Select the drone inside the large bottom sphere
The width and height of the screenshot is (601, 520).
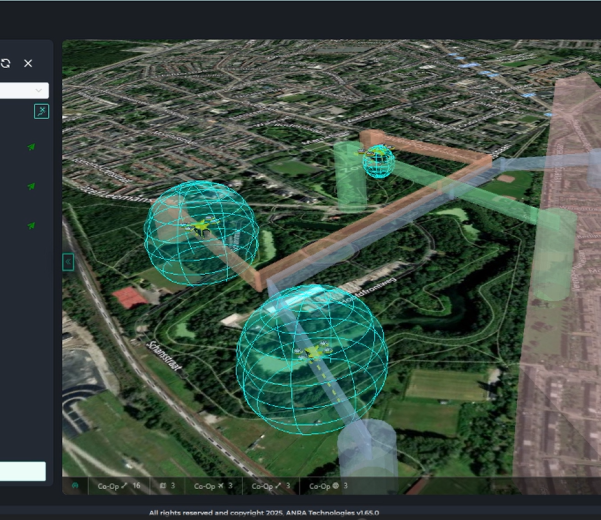pyautogui.click(x=315, y=352)
